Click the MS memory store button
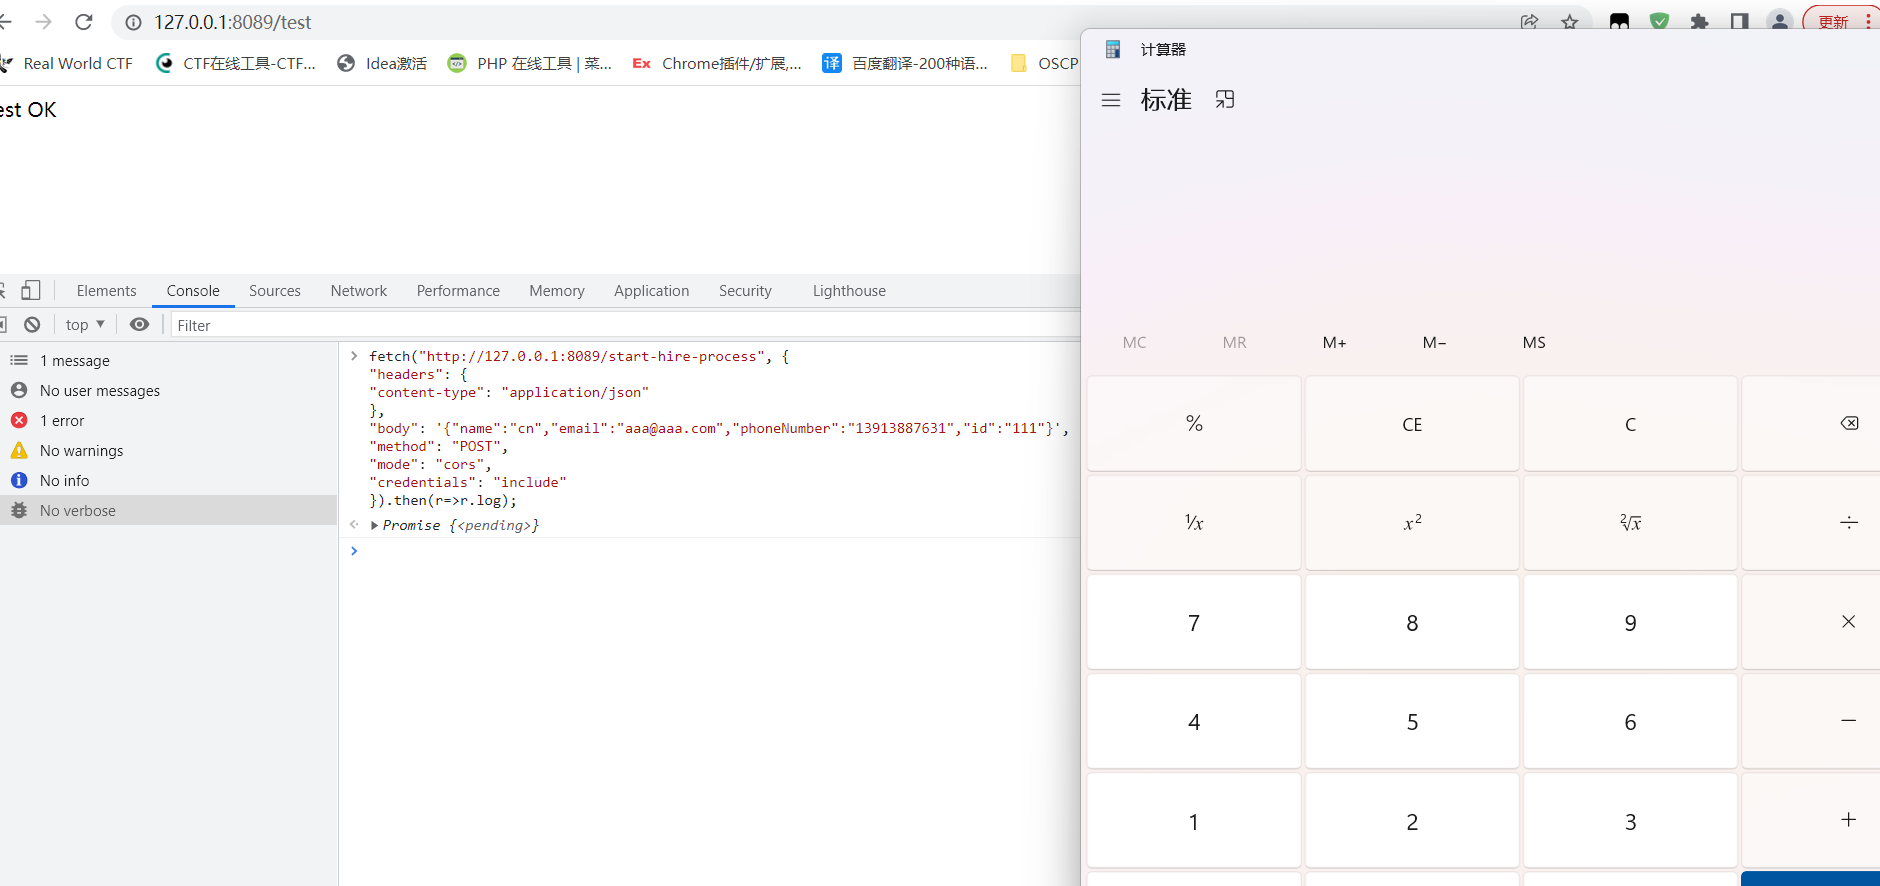Screen dimensions: 1880x886 coord(1534,342)
